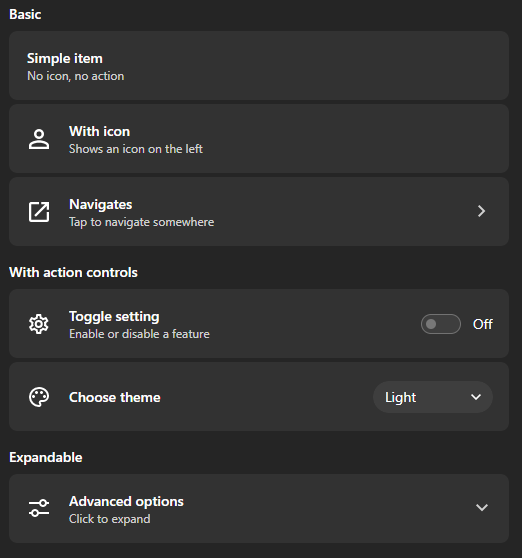The height and width of the screenshot is (558, 522).
Task: Click the sliders icon beside Advanced options
Action: pyautogui.click(x=39, y=508)
